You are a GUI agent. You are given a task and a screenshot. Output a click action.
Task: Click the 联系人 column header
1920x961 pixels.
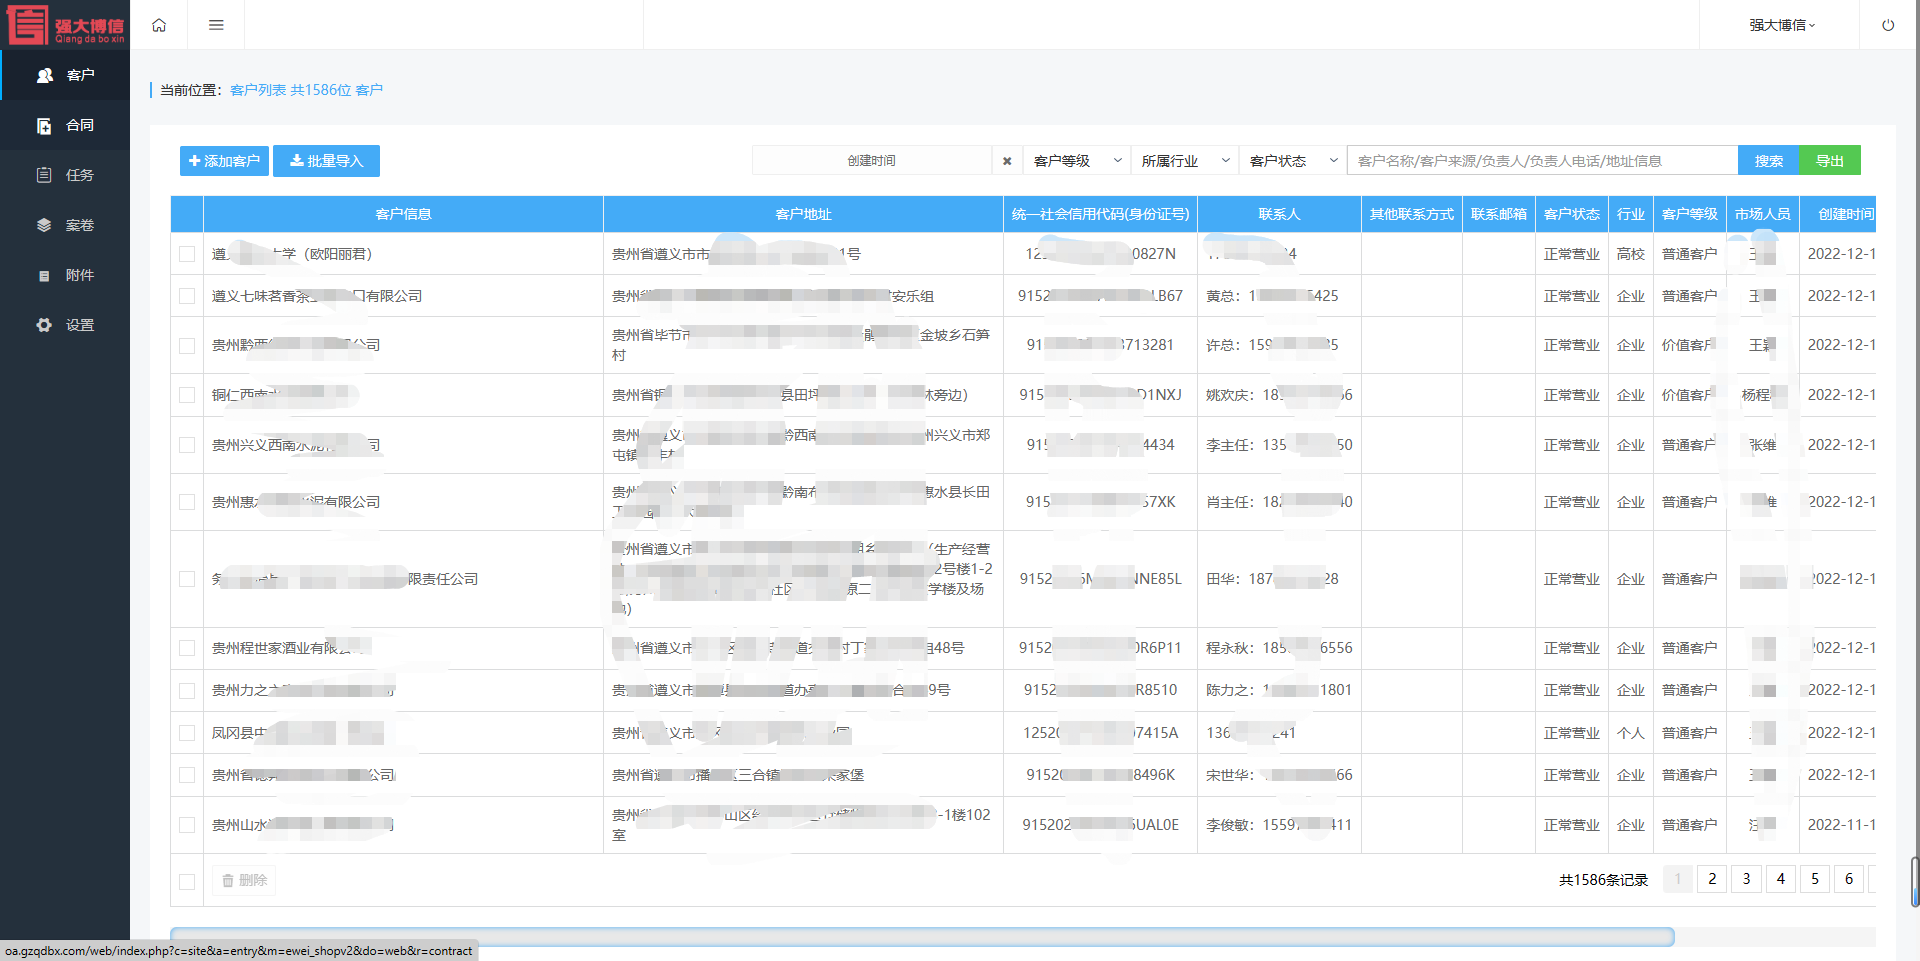(1279, 214)
